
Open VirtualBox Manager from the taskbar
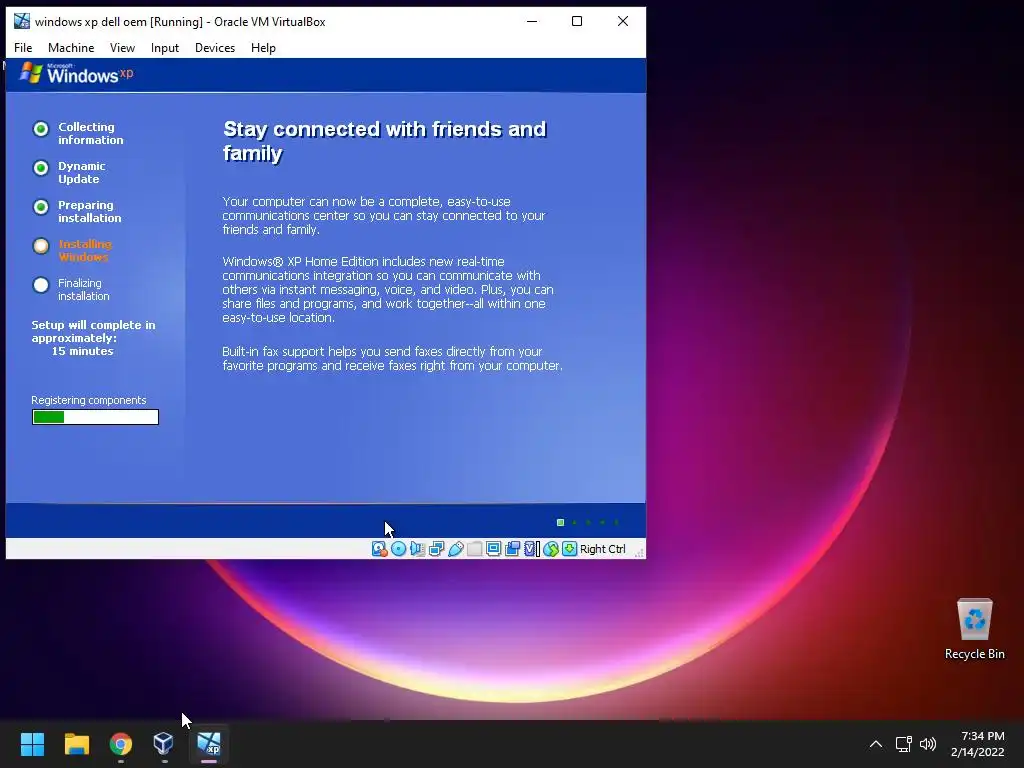pyautogui.click(x=164, y=744)
